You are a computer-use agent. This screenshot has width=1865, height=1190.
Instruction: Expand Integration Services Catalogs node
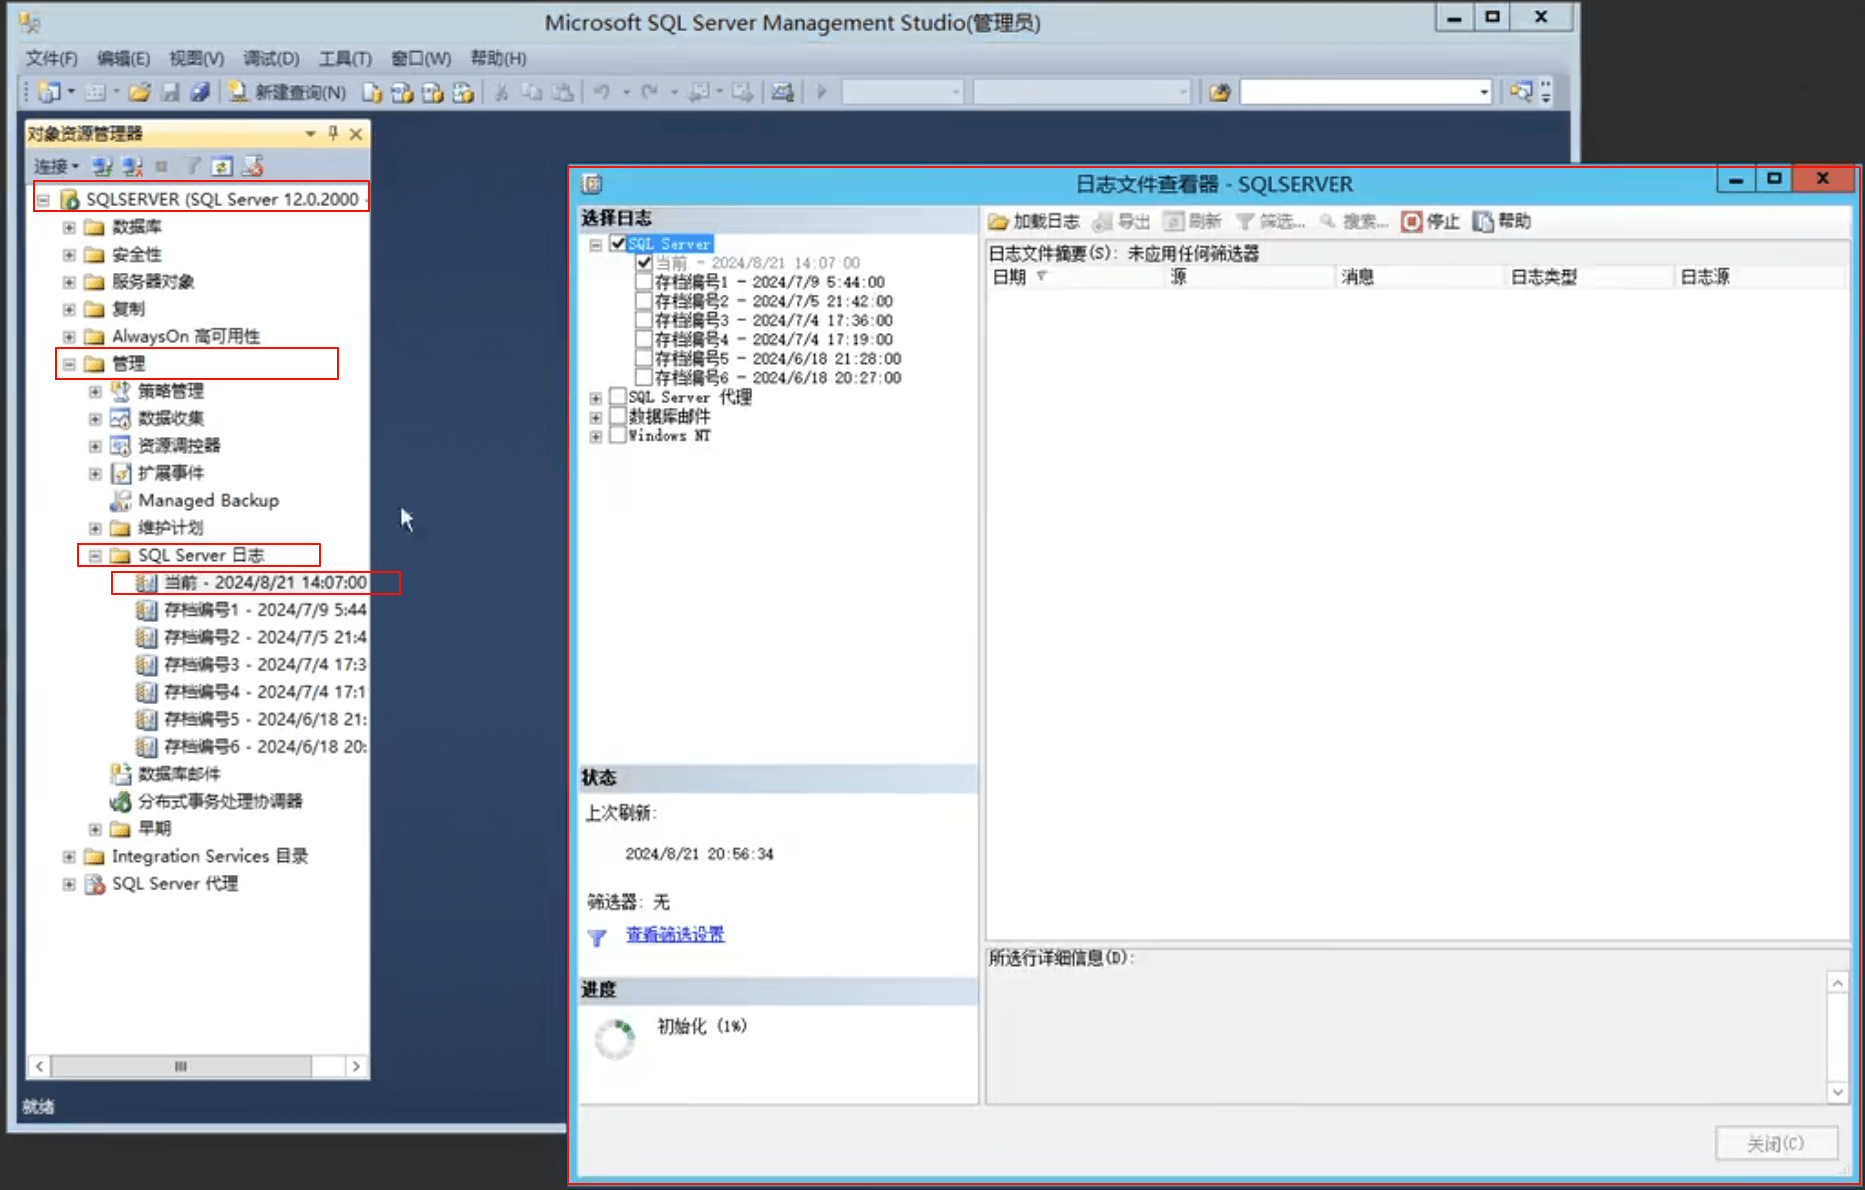coord(69,856)
